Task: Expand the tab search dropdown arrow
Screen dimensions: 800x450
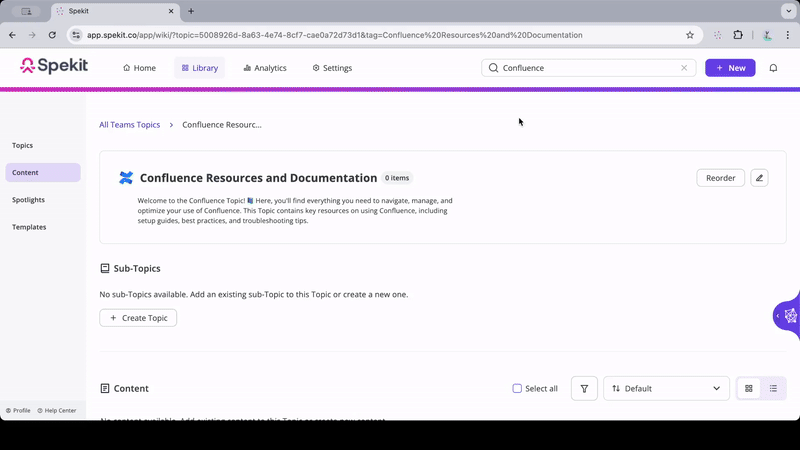Action: [x=788, y=11]
